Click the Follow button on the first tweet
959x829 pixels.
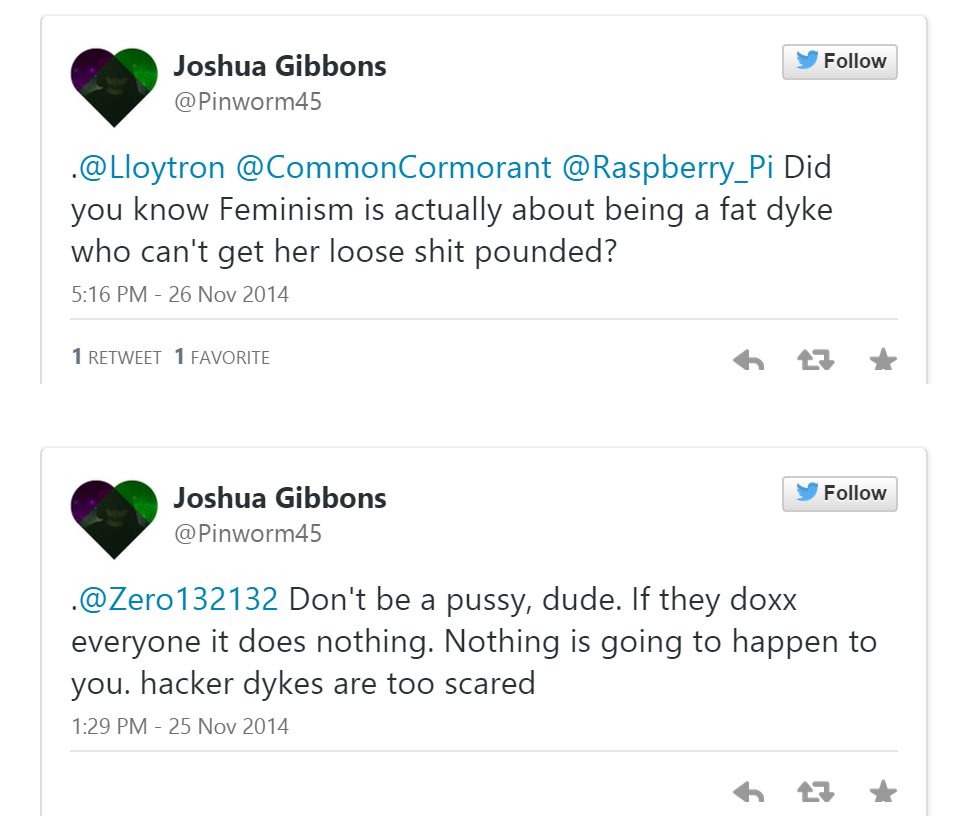coord(840,62)
